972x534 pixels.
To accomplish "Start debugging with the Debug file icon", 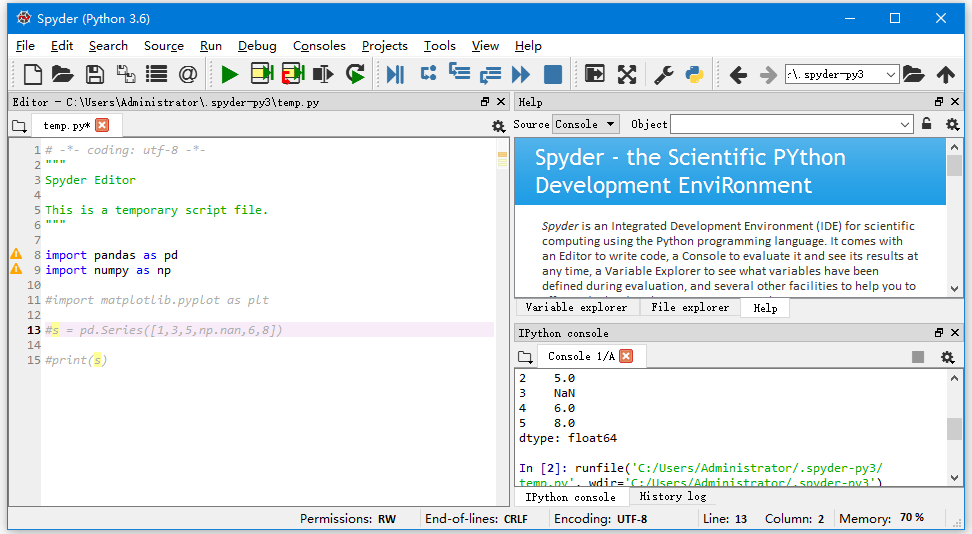I will (x=395, y=74).
